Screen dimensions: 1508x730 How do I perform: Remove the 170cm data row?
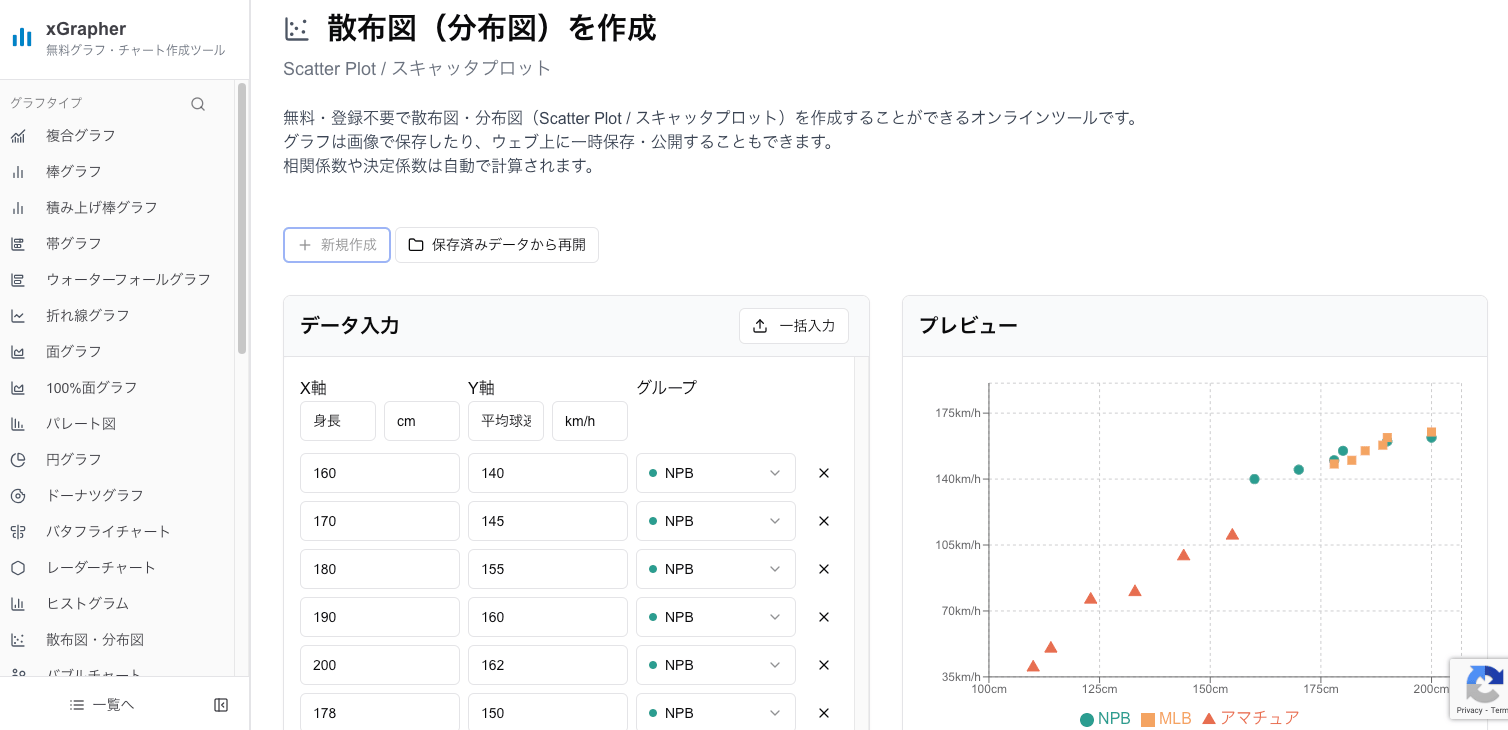pos(823,521)
